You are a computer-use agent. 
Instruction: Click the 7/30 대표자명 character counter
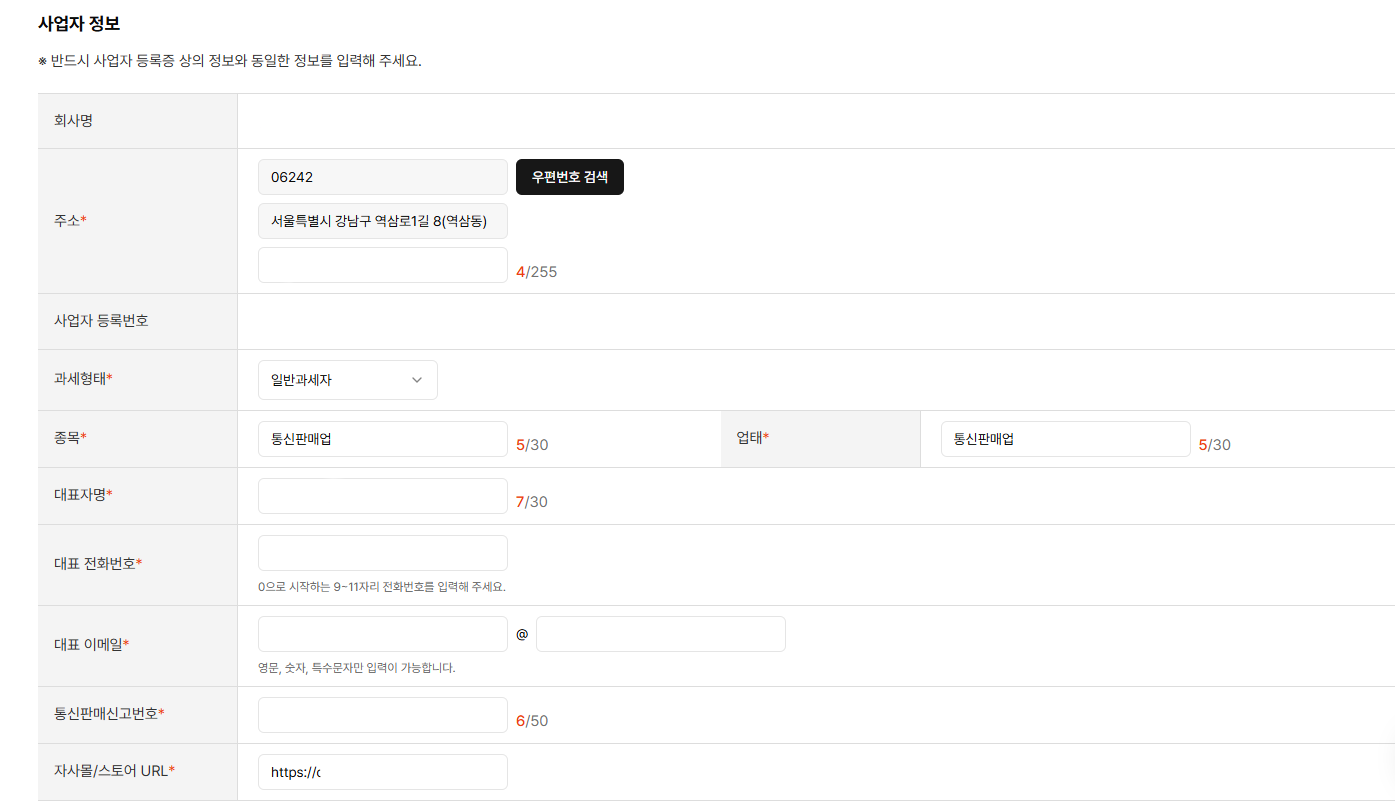531,502
